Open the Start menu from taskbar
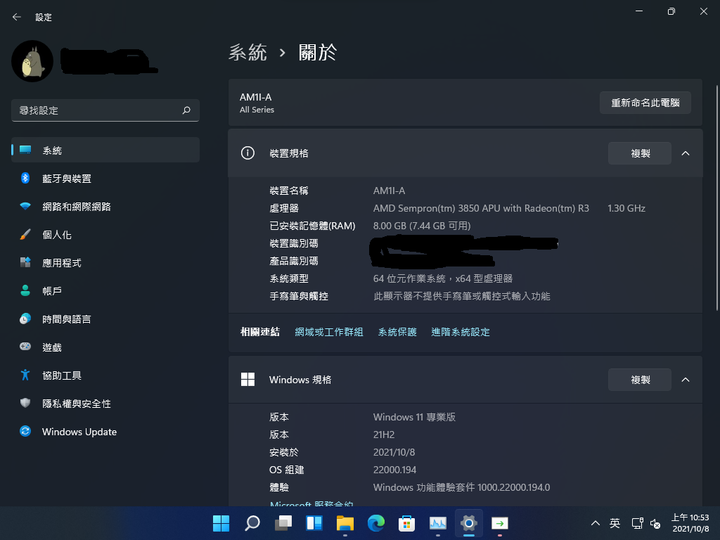This screenshot has width=720, height=540. click(221, 523)
